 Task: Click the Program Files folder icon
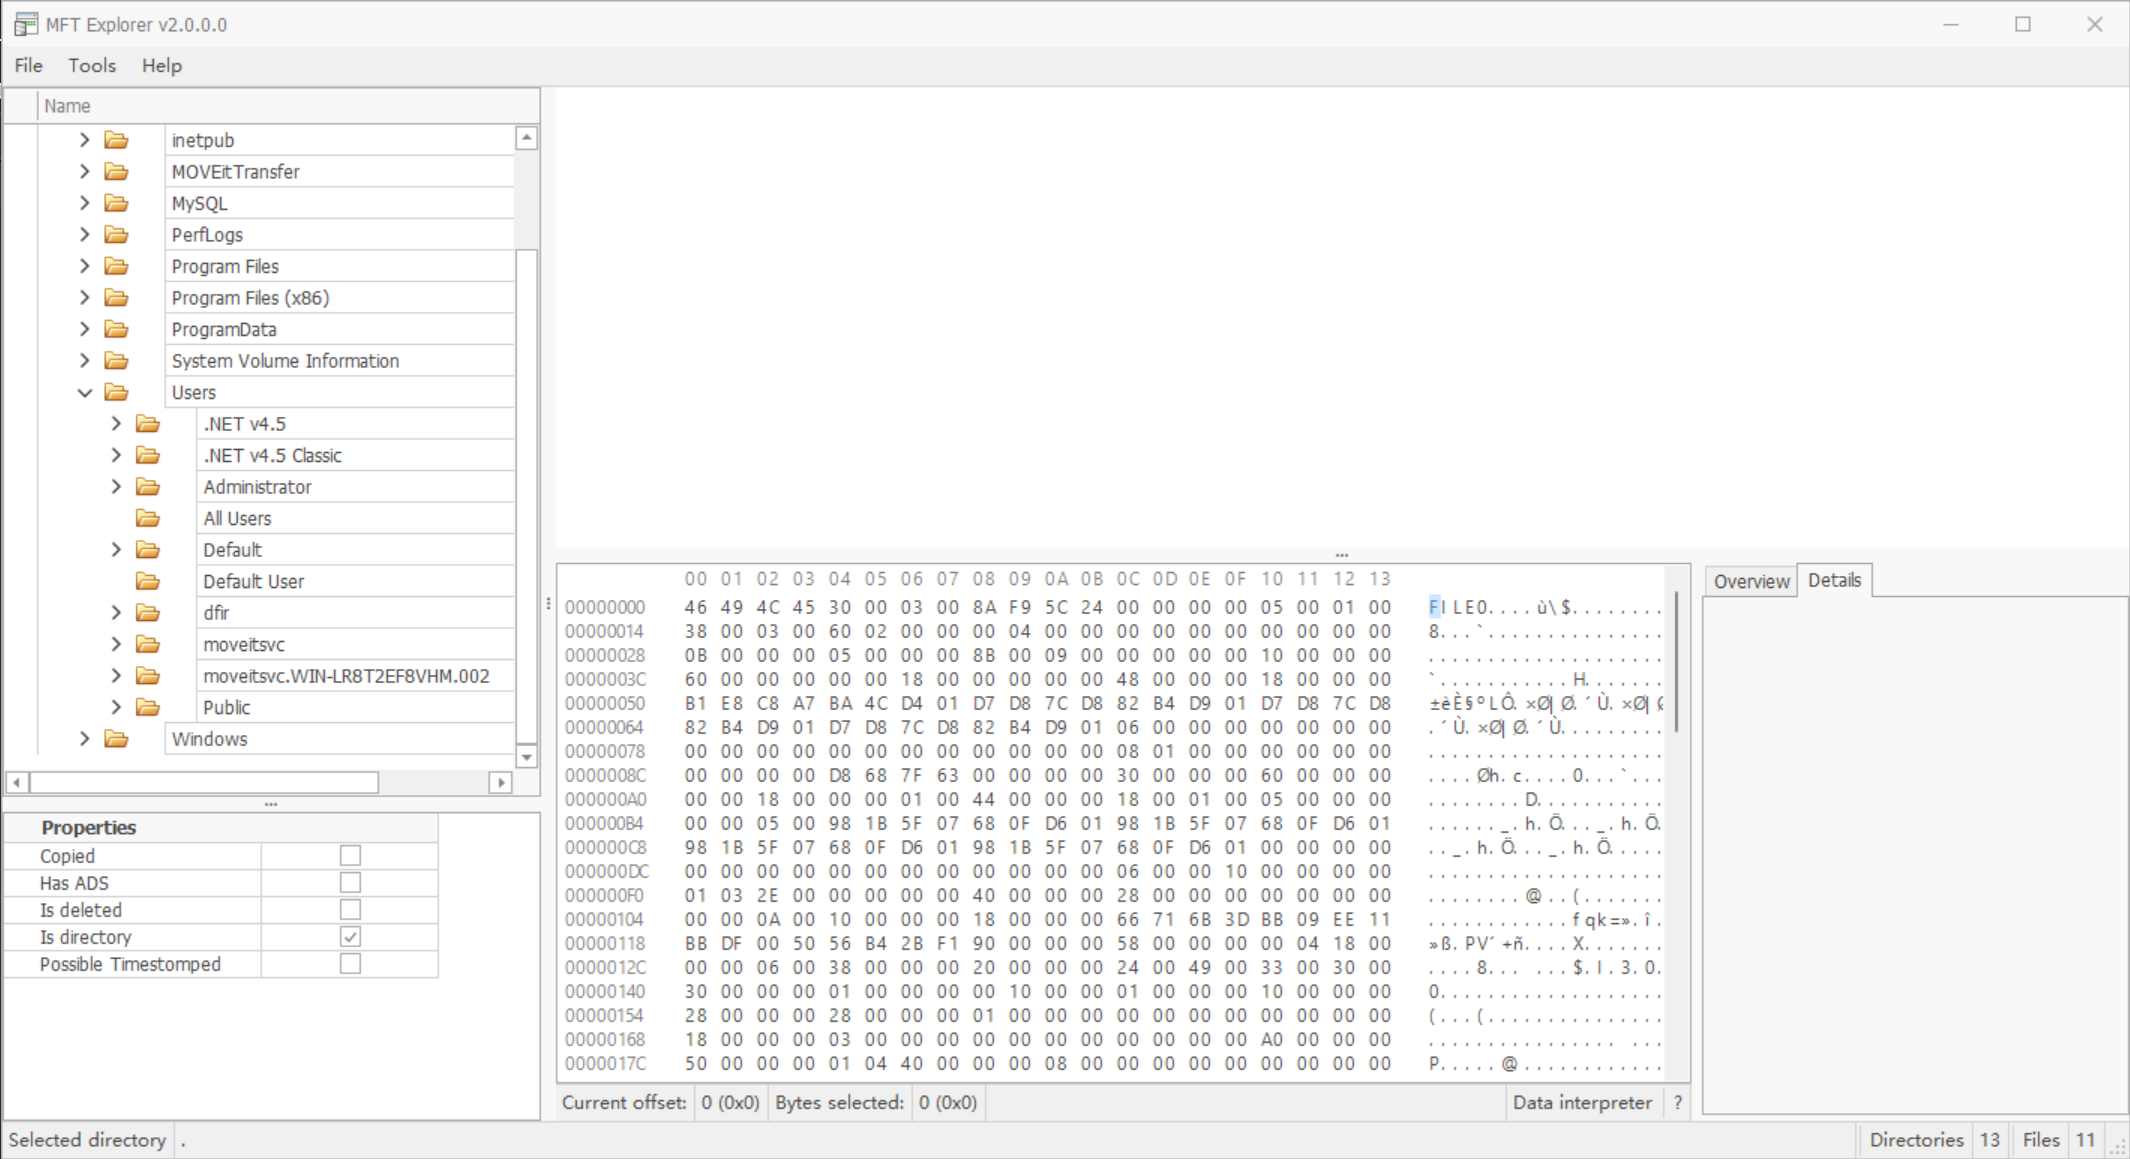[116, 266]
